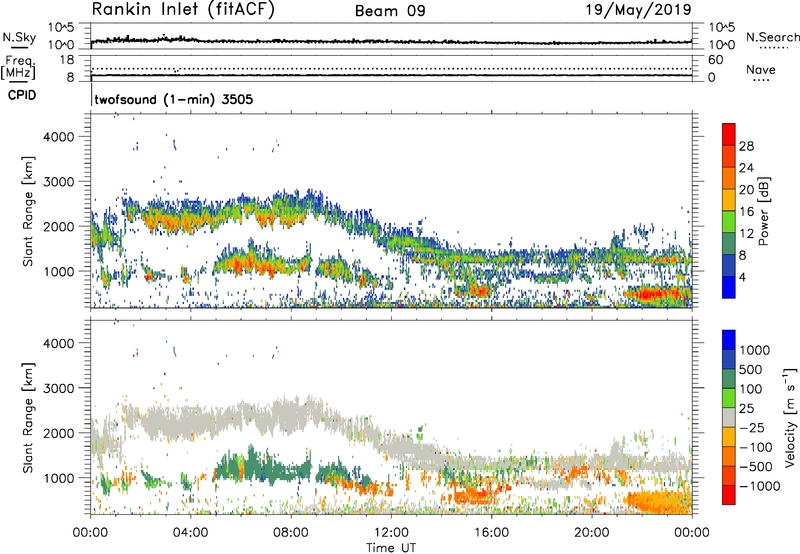
Task: Click the 04:00 time tick label
Action: [x=190, y=533]
